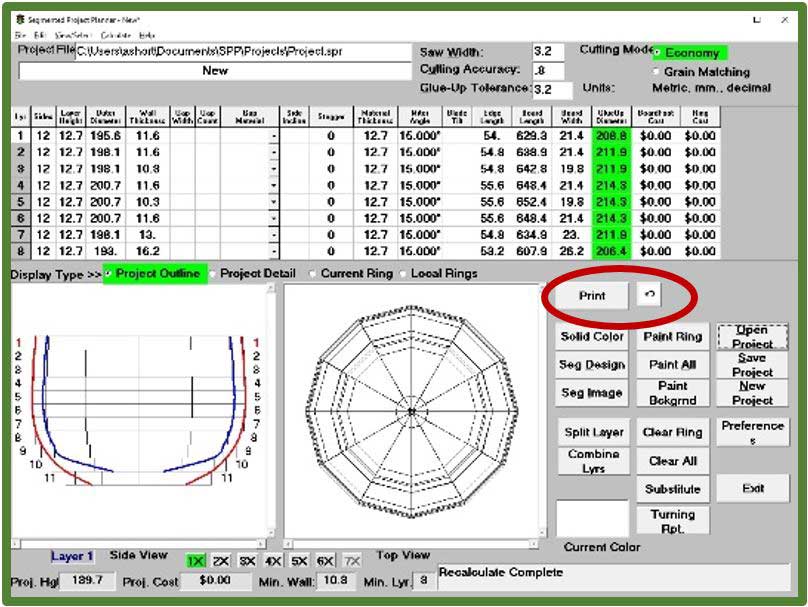Click the side view horizontal scrollbar

[139, 544]
